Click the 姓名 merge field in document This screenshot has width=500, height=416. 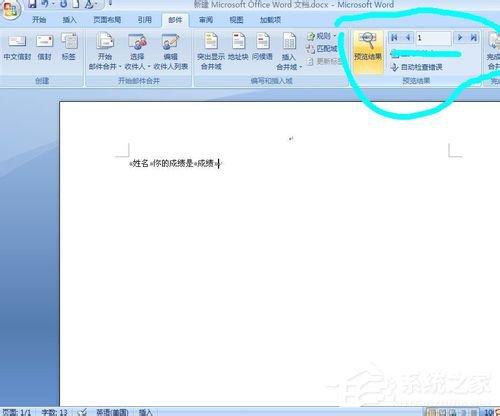tap(141, 163)
